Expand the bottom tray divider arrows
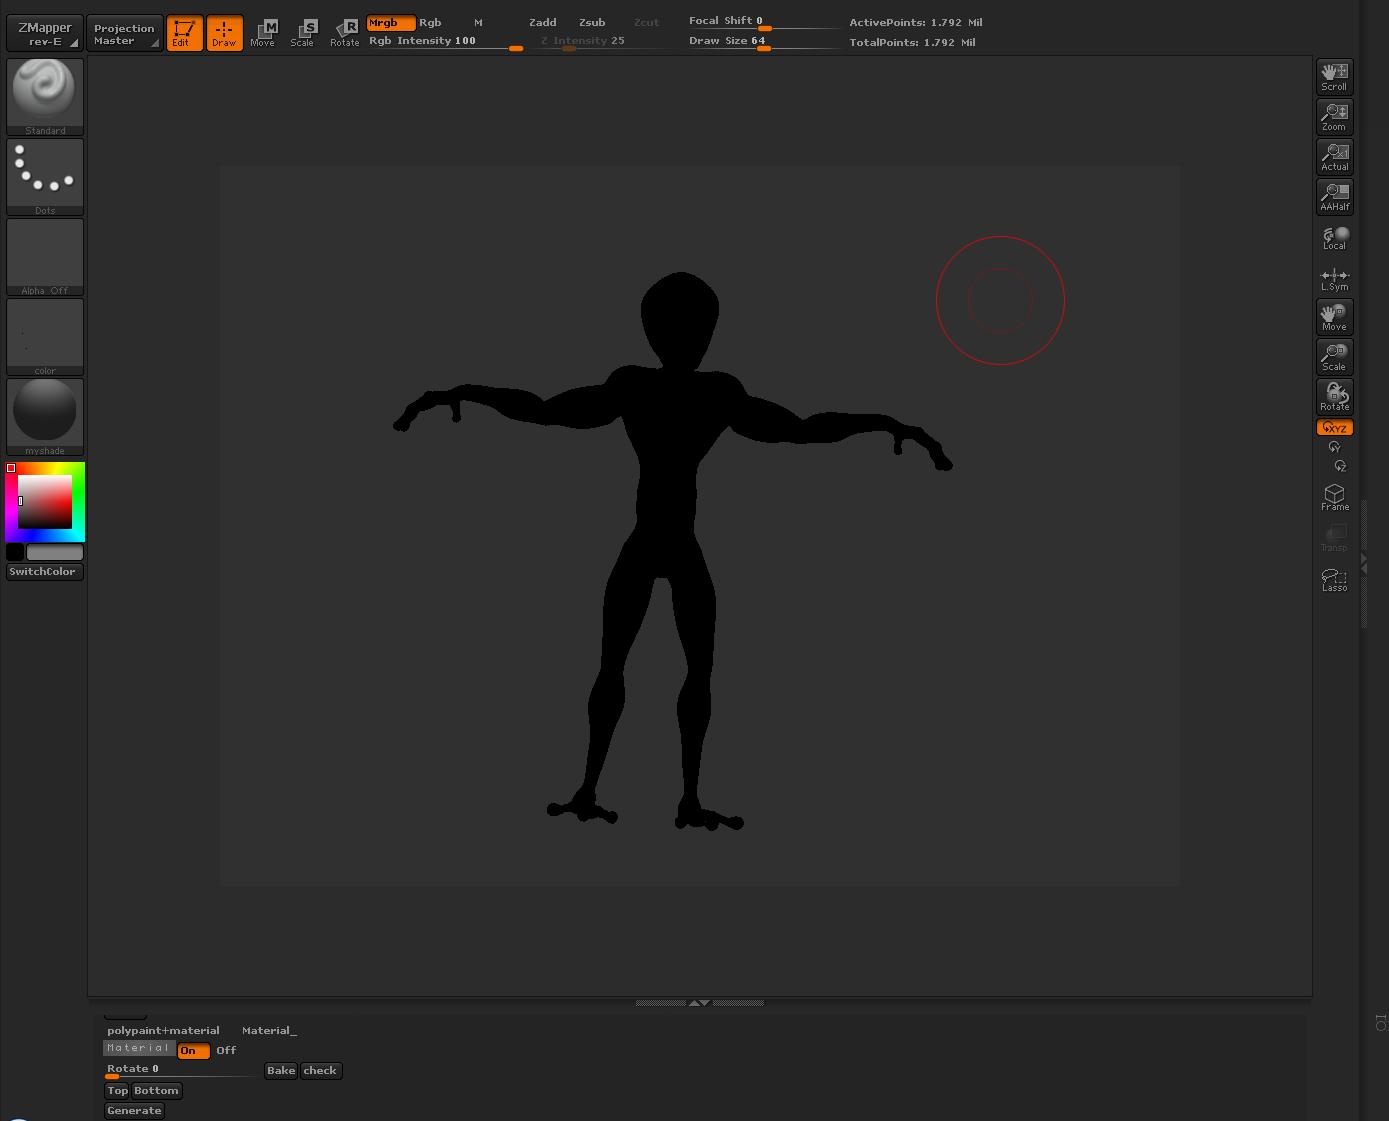Screen dimensions: 1389x1121 click(x=700, y=1003)
